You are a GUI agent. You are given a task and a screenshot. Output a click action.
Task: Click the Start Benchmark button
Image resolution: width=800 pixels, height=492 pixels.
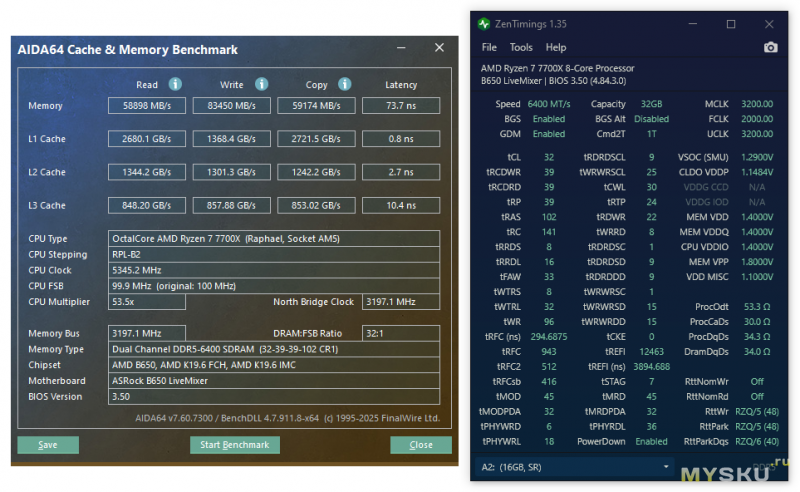(235, 445)
